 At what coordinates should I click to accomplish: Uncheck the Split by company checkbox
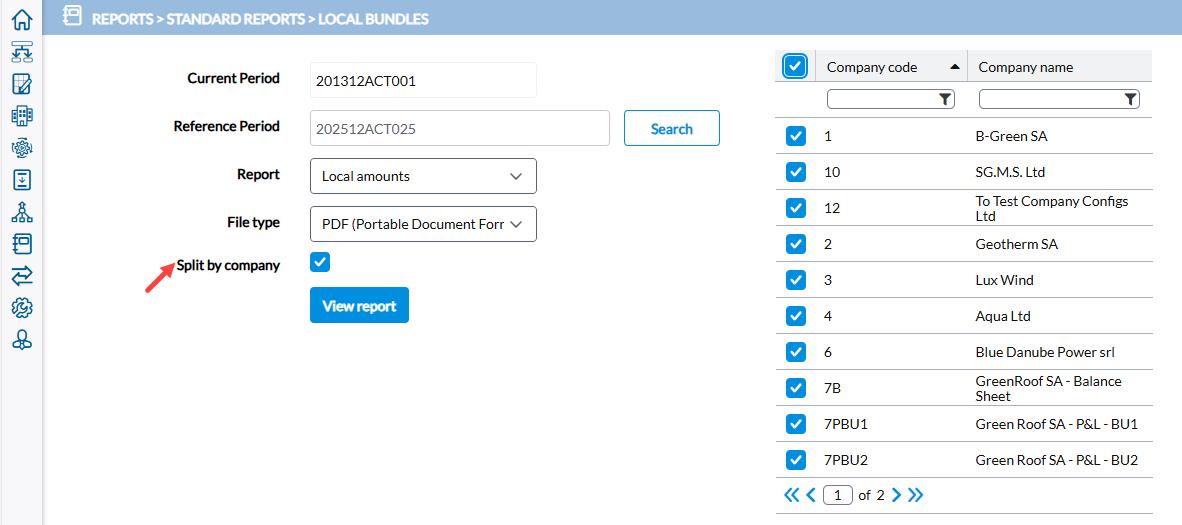tap(320, 262)
